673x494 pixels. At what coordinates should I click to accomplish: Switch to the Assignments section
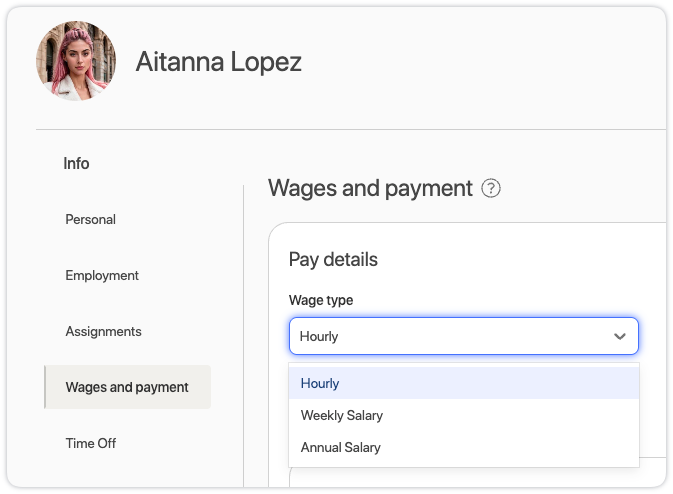103,331
